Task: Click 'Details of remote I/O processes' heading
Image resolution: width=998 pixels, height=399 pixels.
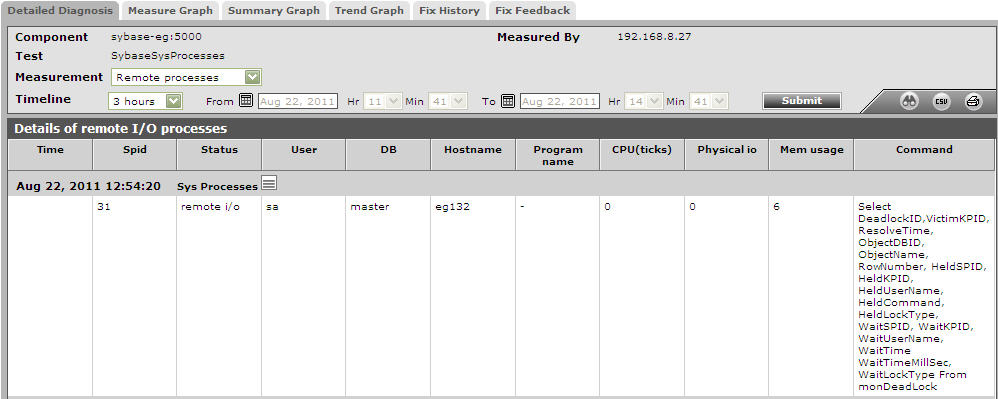Action: (x=120, y=129)
